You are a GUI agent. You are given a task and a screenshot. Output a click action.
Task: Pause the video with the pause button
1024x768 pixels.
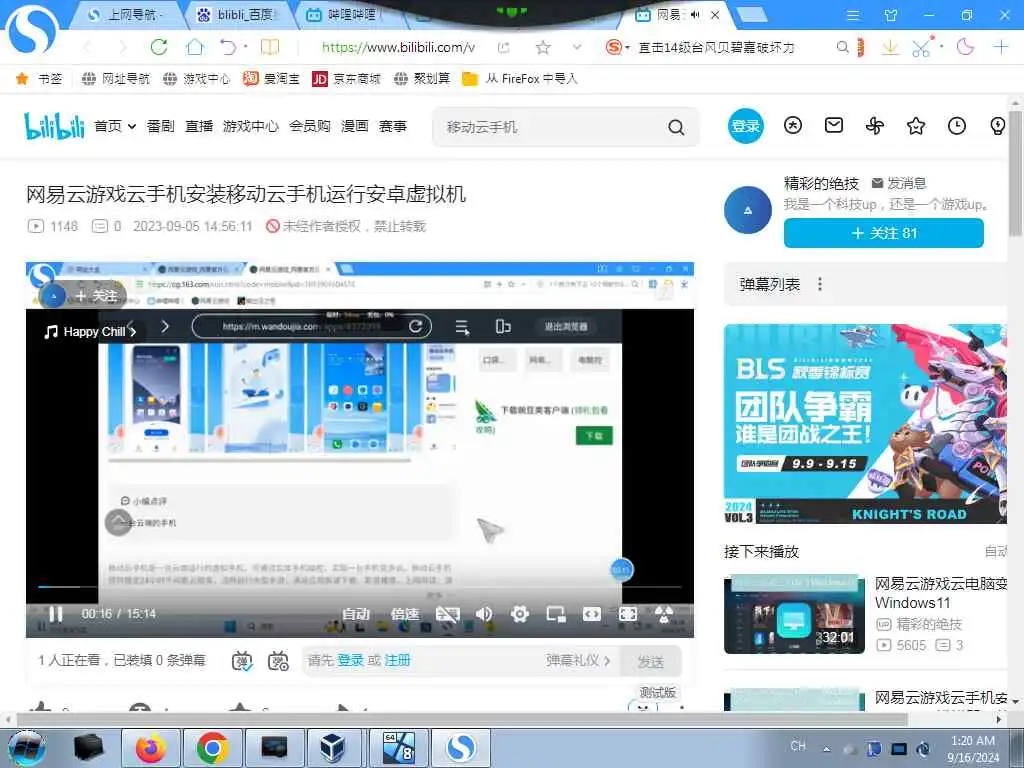pyautogui.click(x=56, y=614)
